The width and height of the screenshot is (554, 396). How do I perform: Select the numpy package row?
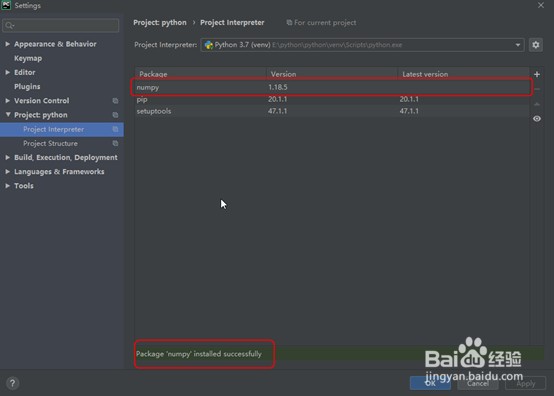point(332,87)
